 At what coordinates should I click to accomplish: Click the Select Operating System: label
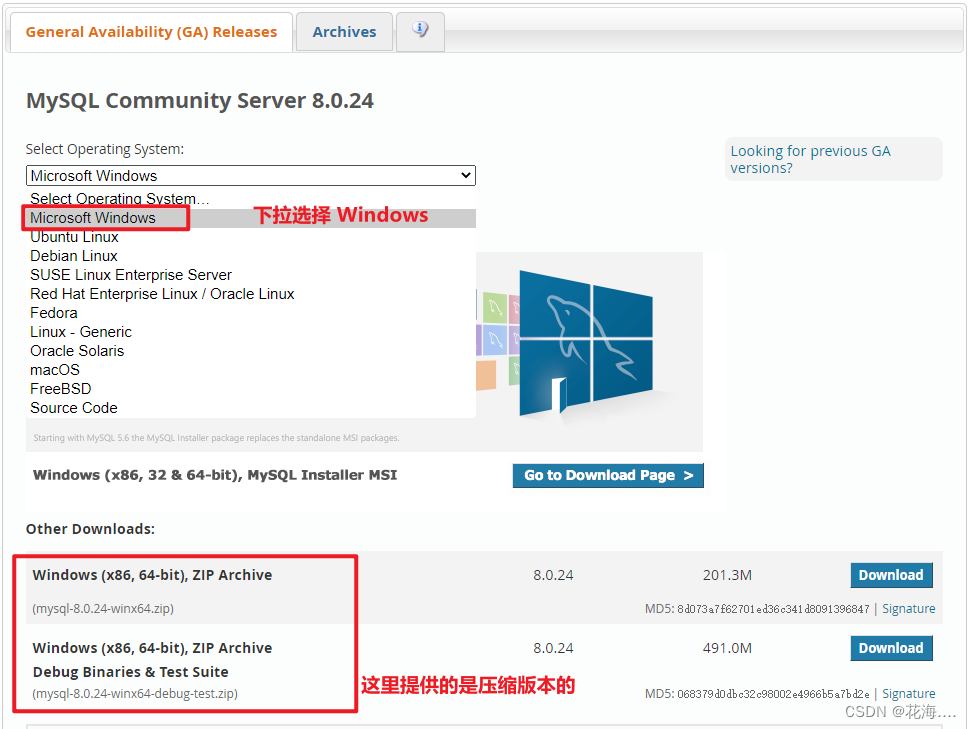point(105,149)
